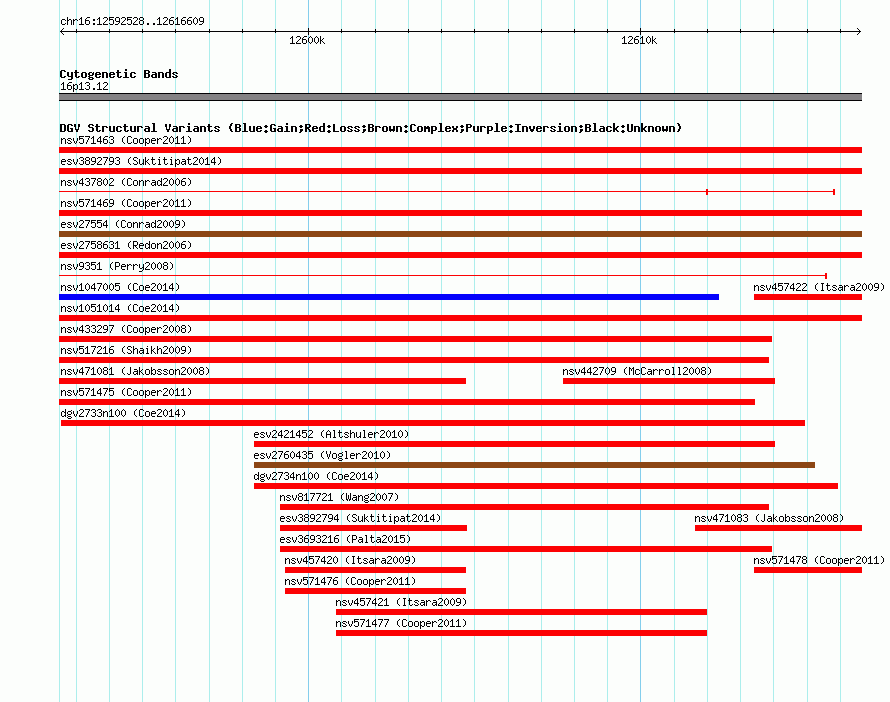Open the nsv1047005 (Coe2014) gain variant label
Viewport: 890px width, 702px height.
[120, 287]
